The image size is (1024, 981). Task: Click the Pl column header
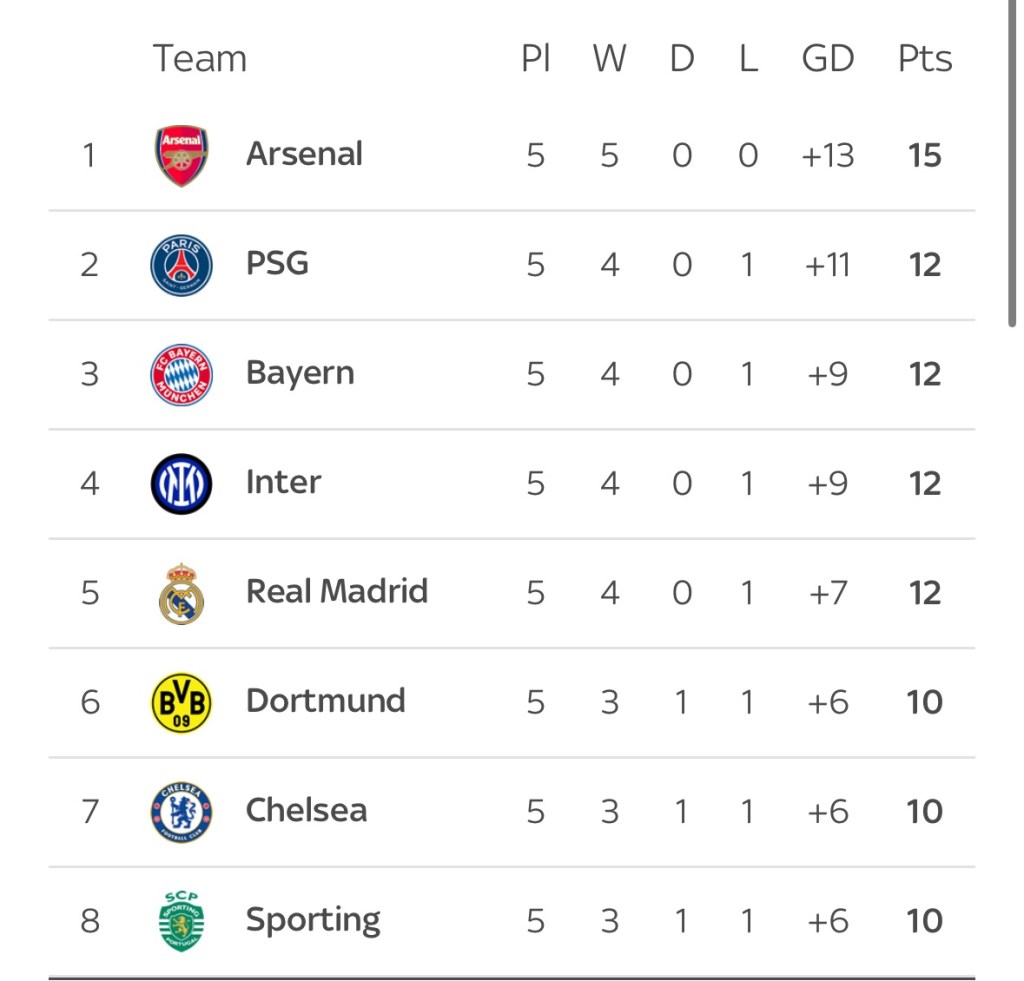536,59
